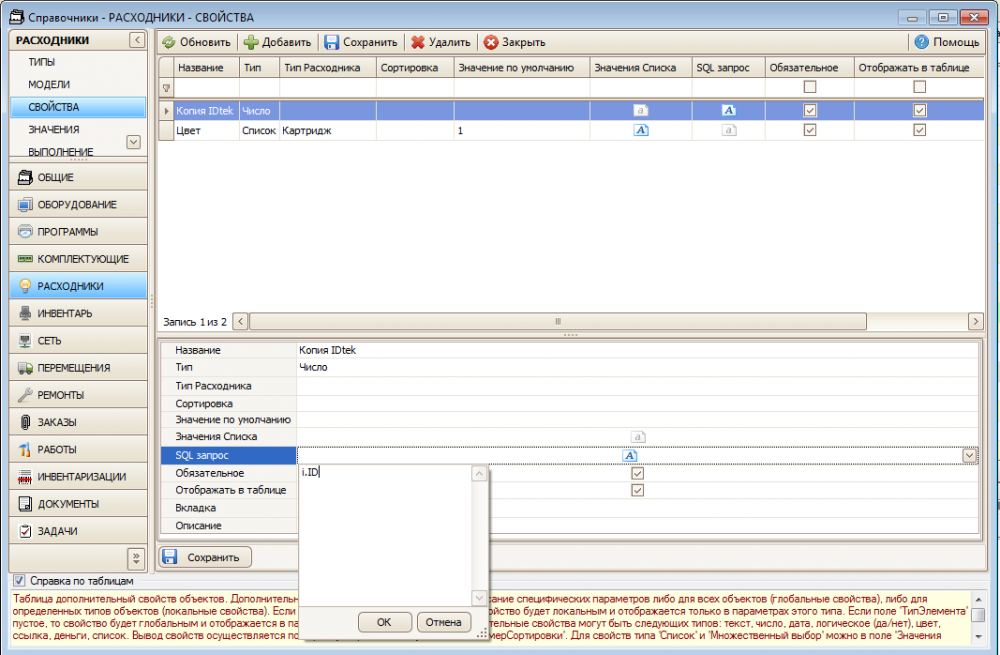Click the Закрыть red circle icon
The image size is (1000, 655).
tap(490, 43)
